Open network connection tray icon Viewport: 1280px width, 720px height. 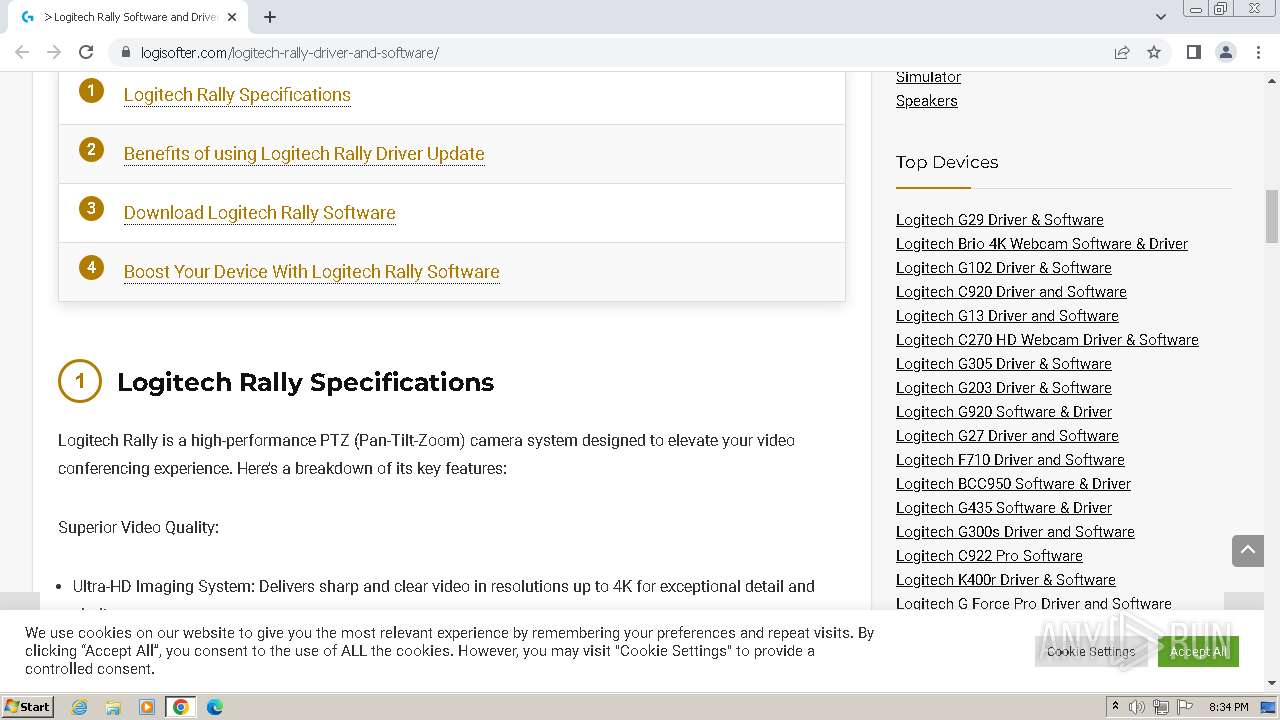coord(1161,707)
